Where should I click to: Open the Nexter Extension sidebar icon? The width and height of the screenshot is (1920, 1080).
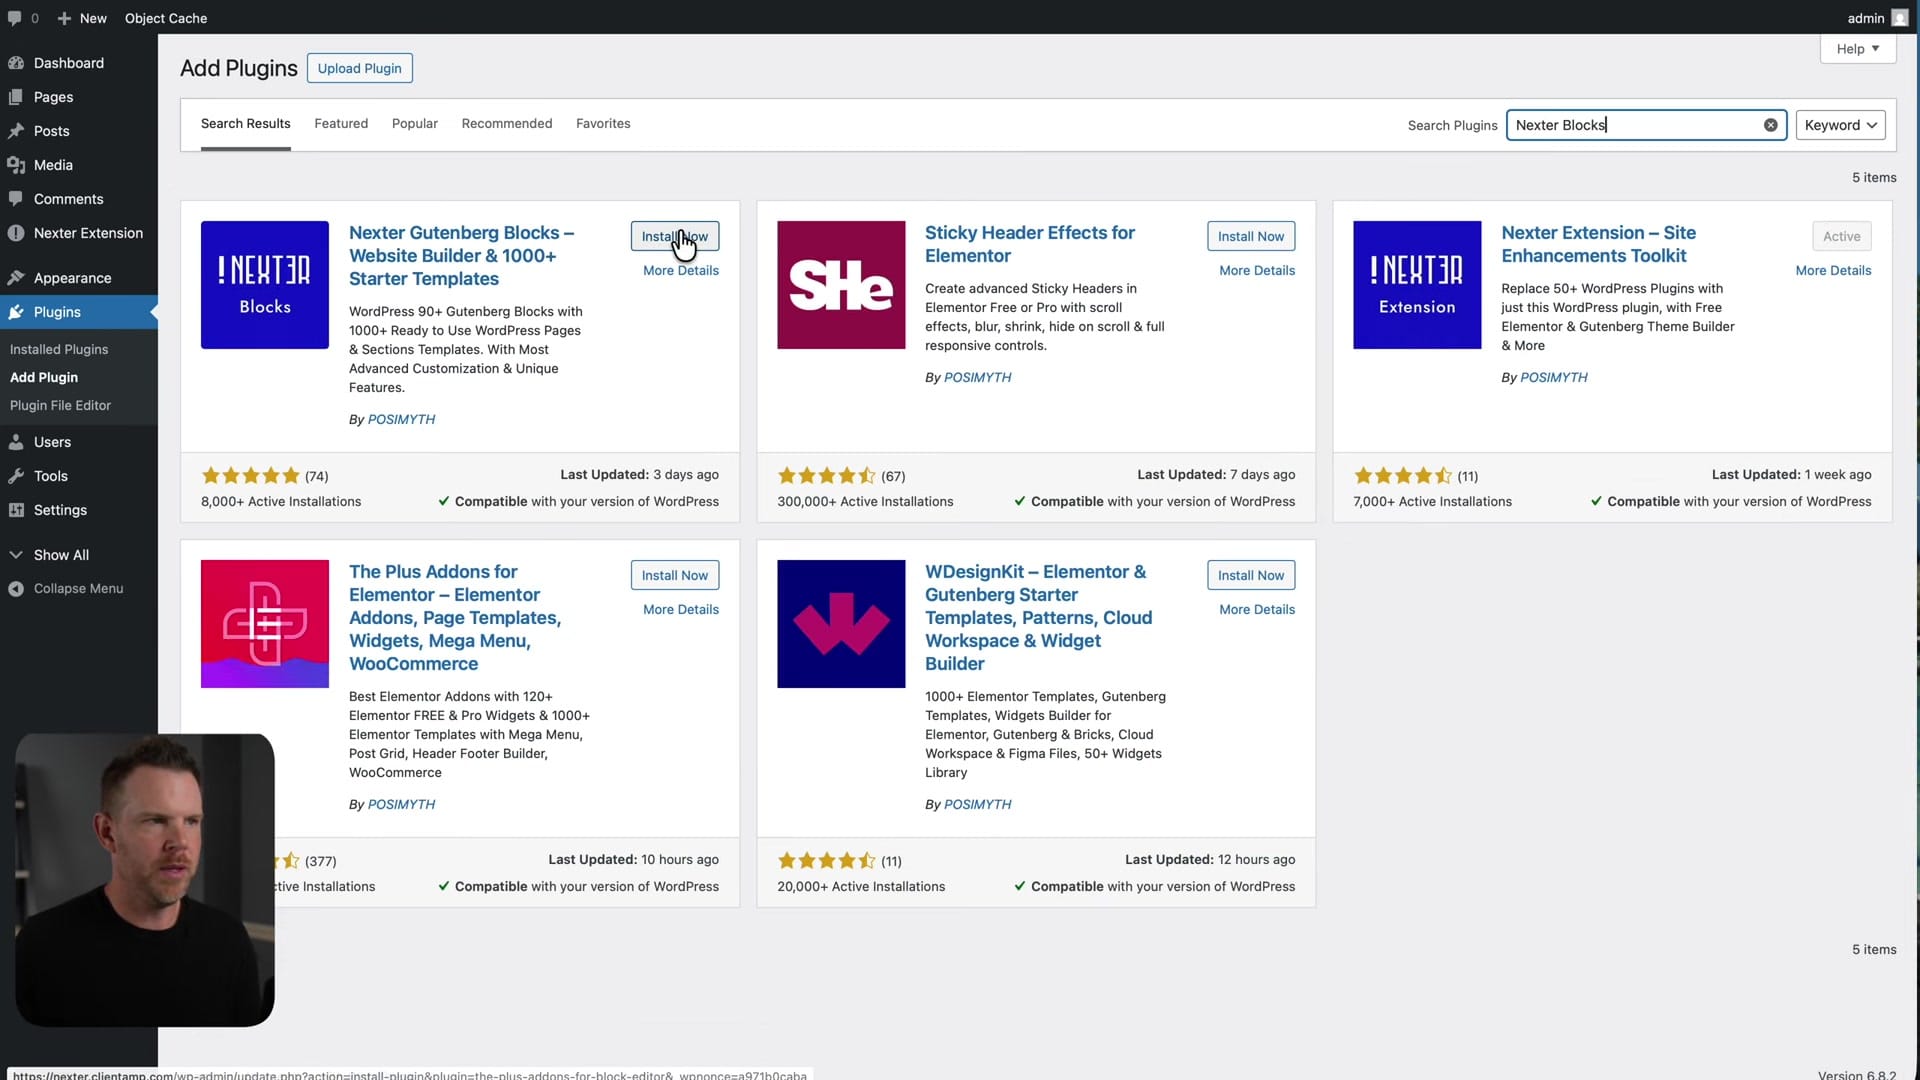click(16, 233)
